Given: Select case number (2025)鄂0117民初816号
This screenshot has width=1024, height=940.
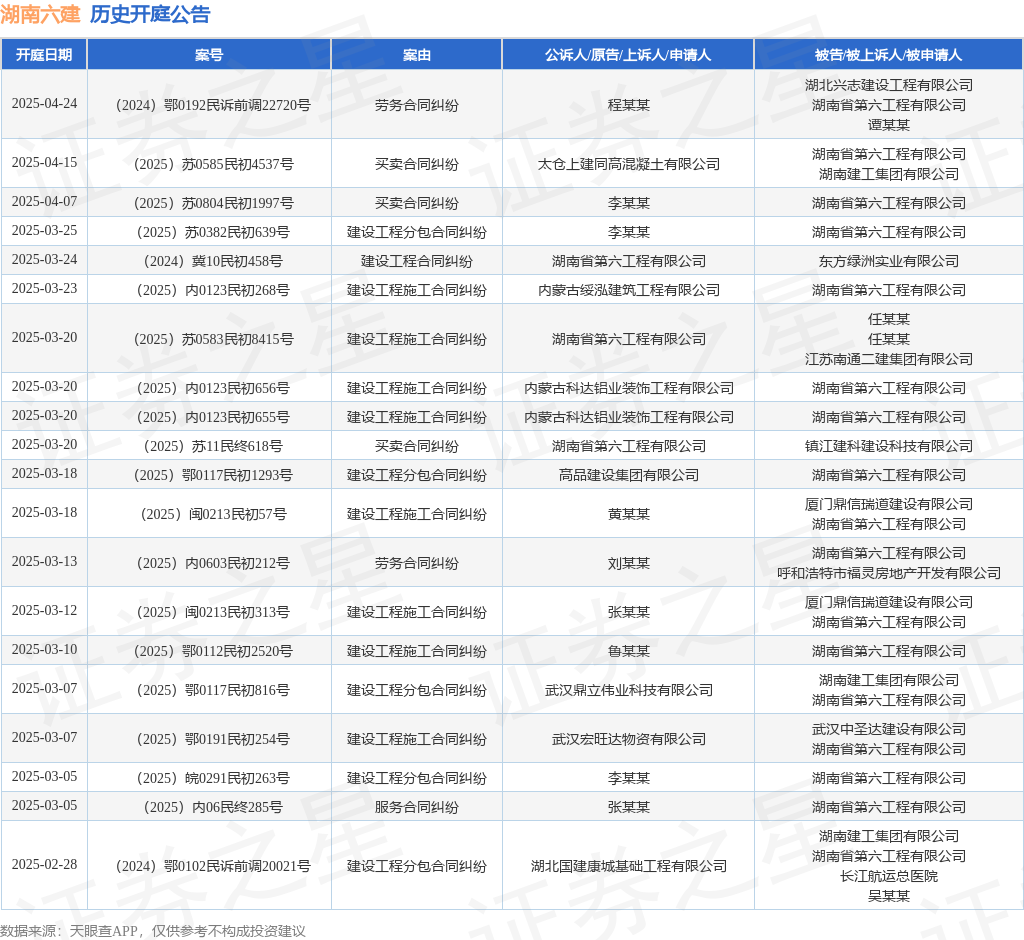Looking at the screenshot, I should pos(213,690).
